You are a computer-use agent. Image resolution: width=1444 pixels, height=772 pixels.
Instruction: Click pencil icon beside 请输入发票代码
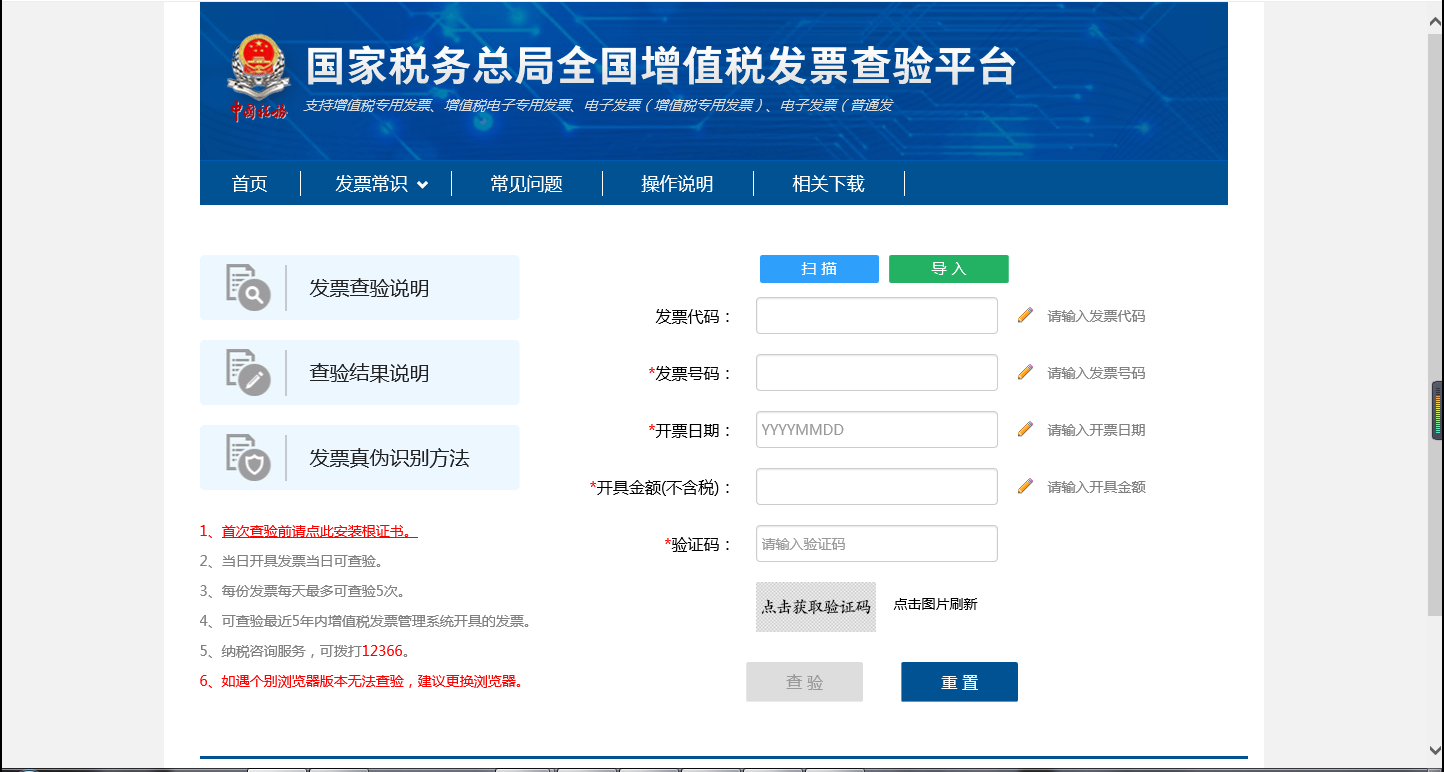[x=1025, y=315]
